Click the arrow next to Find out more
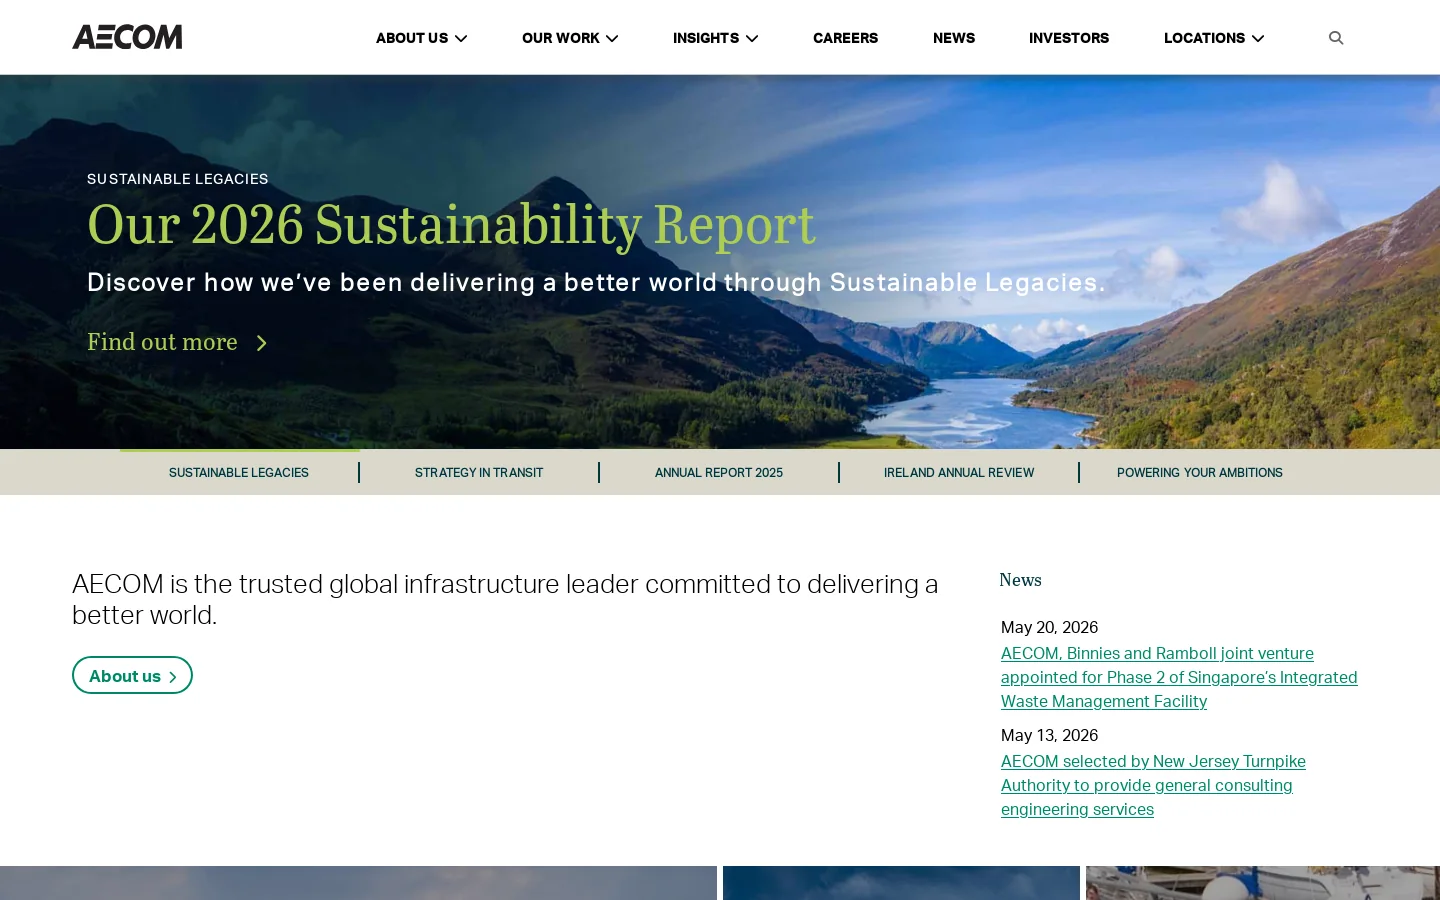Screen dimensions: 1440x900 (x=262, y=343)
